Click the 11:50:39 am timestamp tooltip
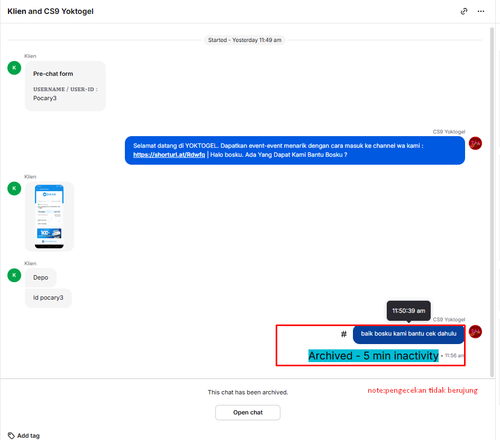 coord(408,311)
